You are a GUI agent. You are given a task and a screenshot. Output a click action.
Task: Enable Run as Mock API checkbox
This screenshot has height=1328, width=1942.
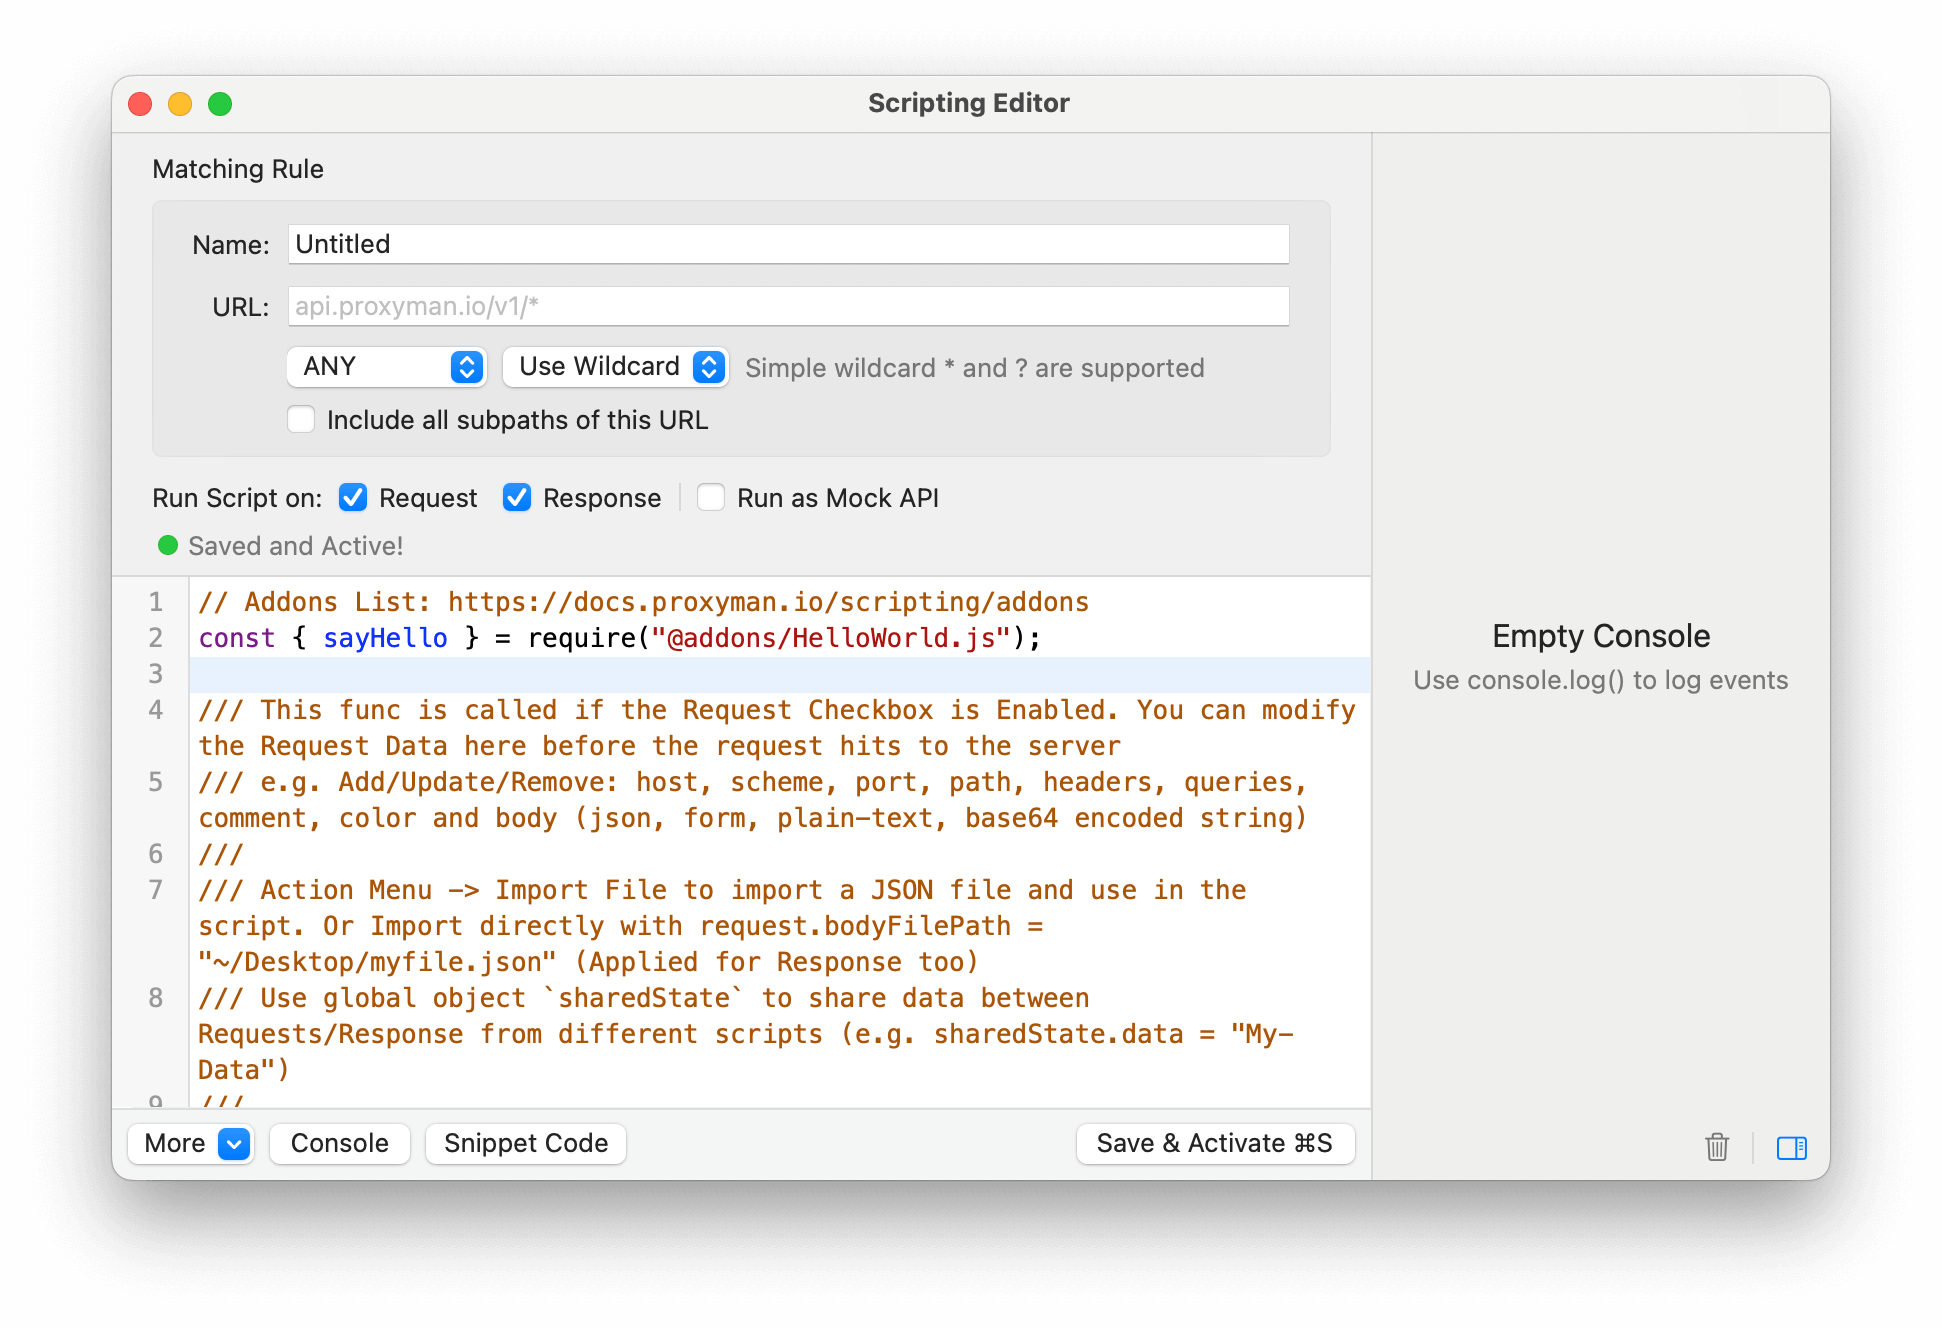pos(711,497)
